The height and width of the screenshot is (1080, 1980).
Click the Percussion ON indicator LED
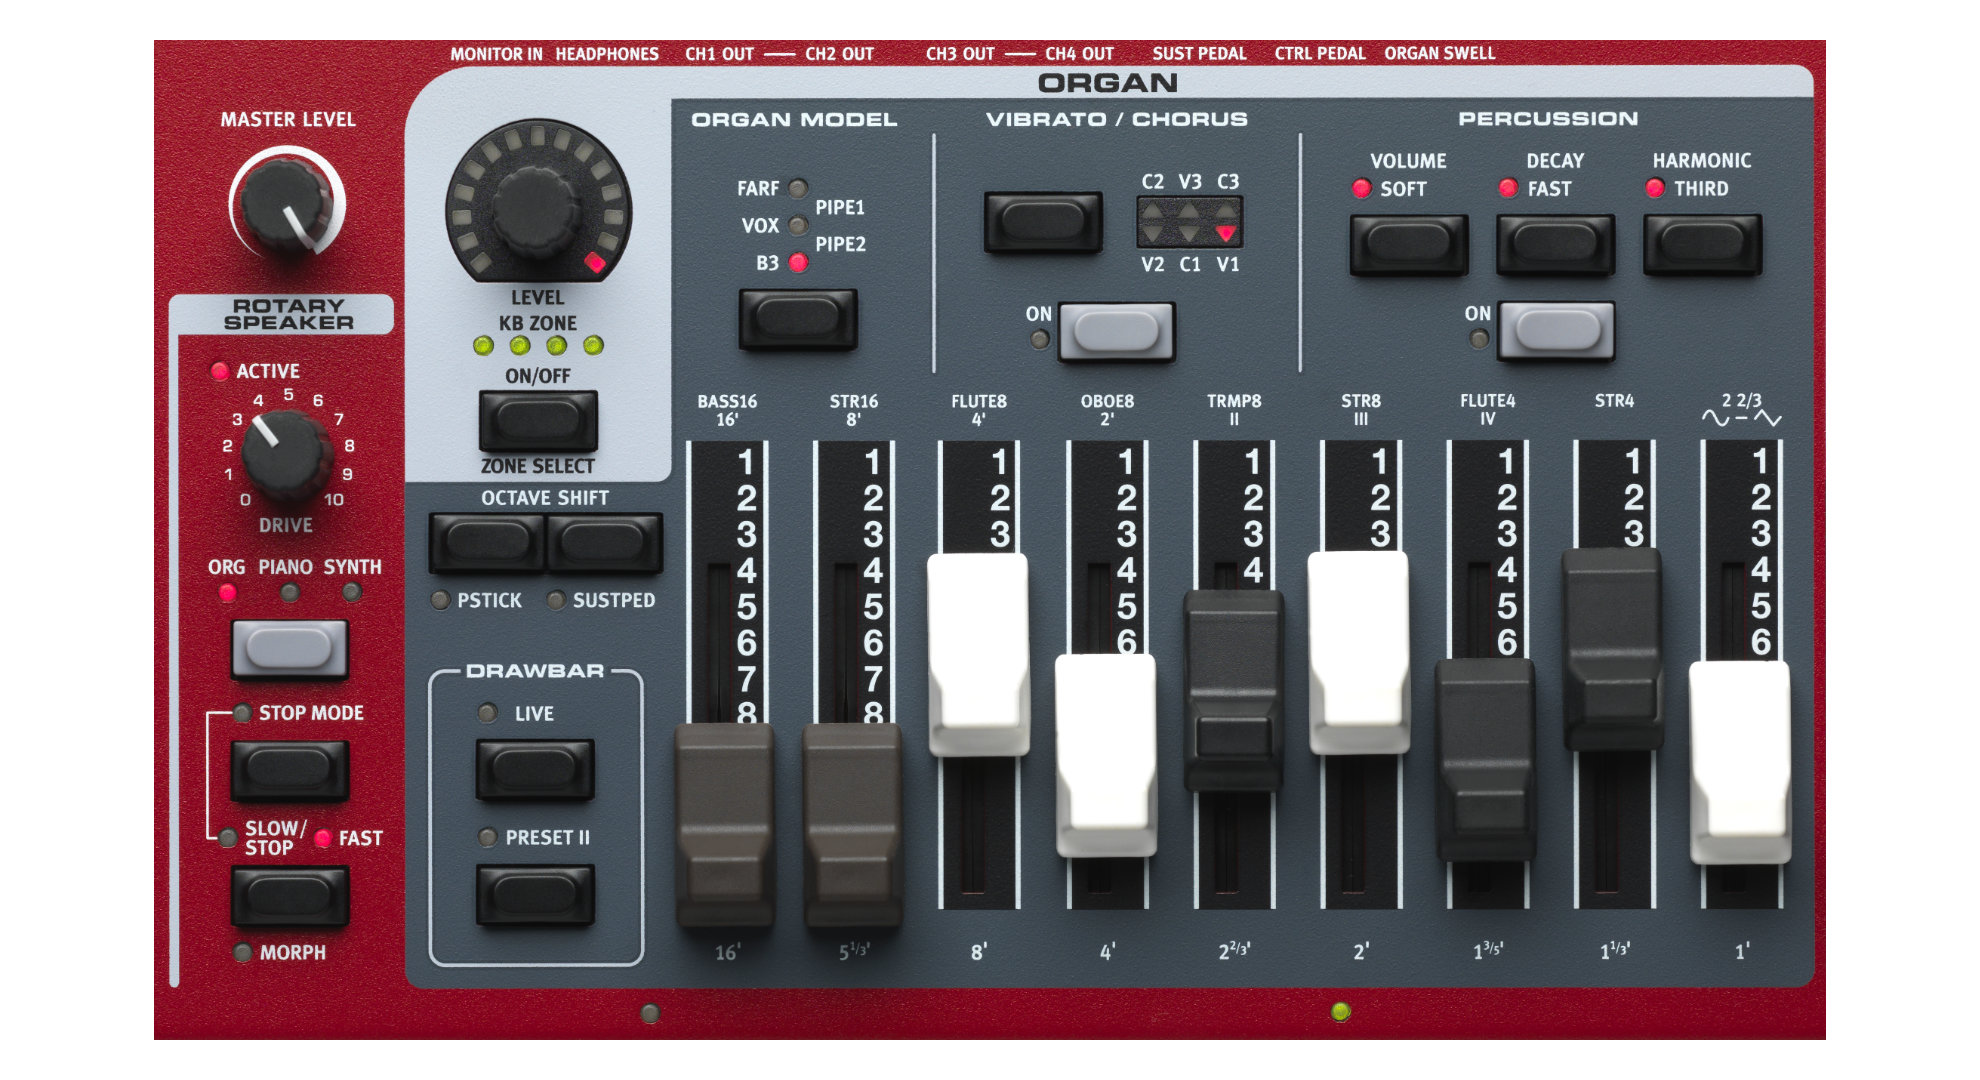click(x=1479, y=339)
